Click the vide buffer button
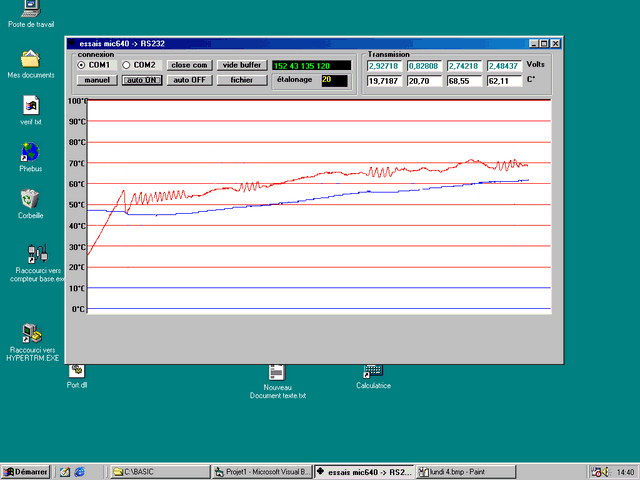The image size is (640, 480). pyautogui.click(x=241, y=65)
